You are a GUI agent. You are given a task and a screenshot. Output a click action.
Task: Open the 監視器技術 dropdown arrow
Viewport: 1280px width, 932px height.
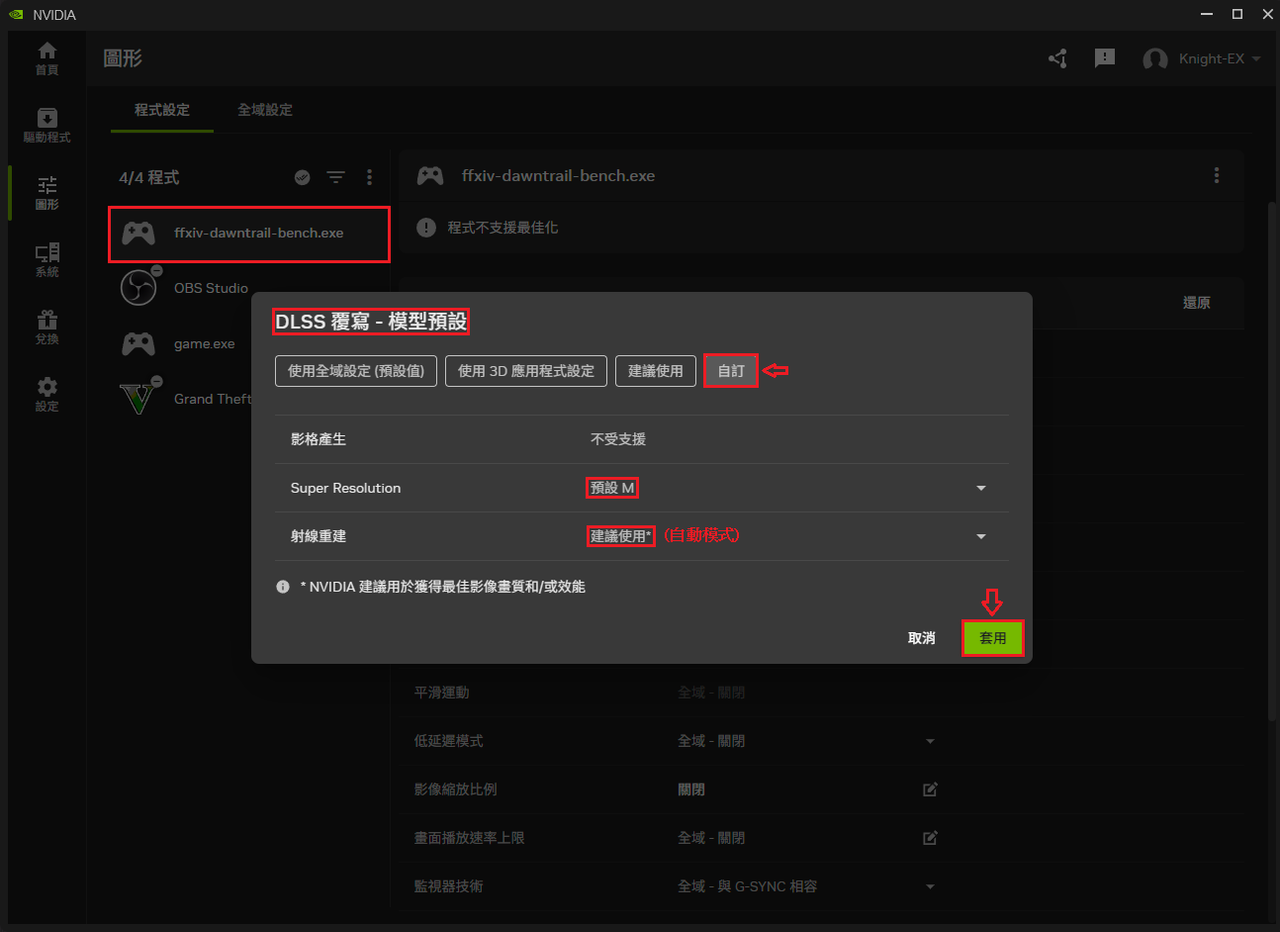tap(930, 887)
